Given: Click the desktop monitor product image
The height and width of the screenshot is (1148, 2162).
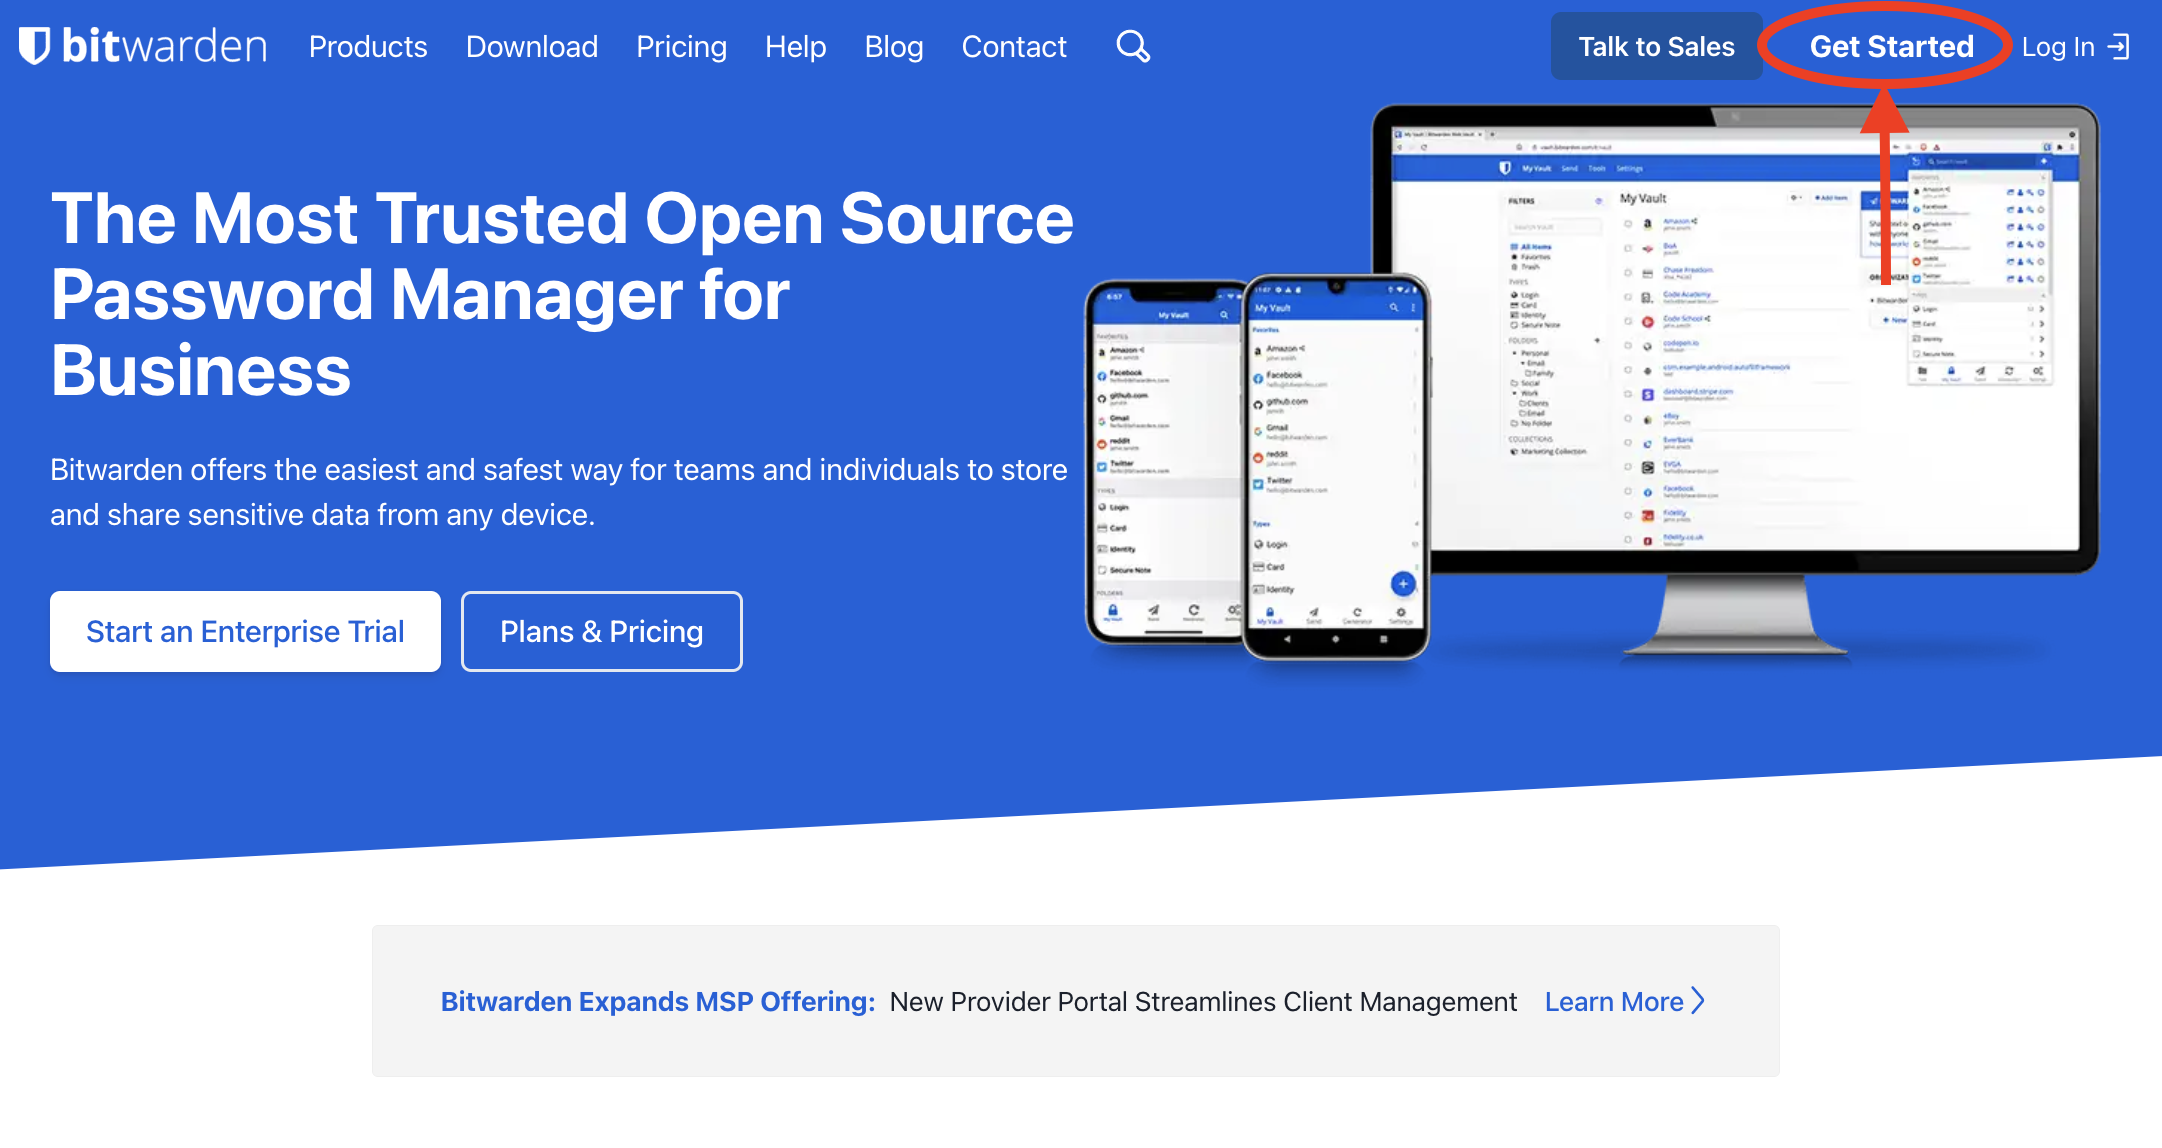Looking at the screenshot, I should (1735, 380).
